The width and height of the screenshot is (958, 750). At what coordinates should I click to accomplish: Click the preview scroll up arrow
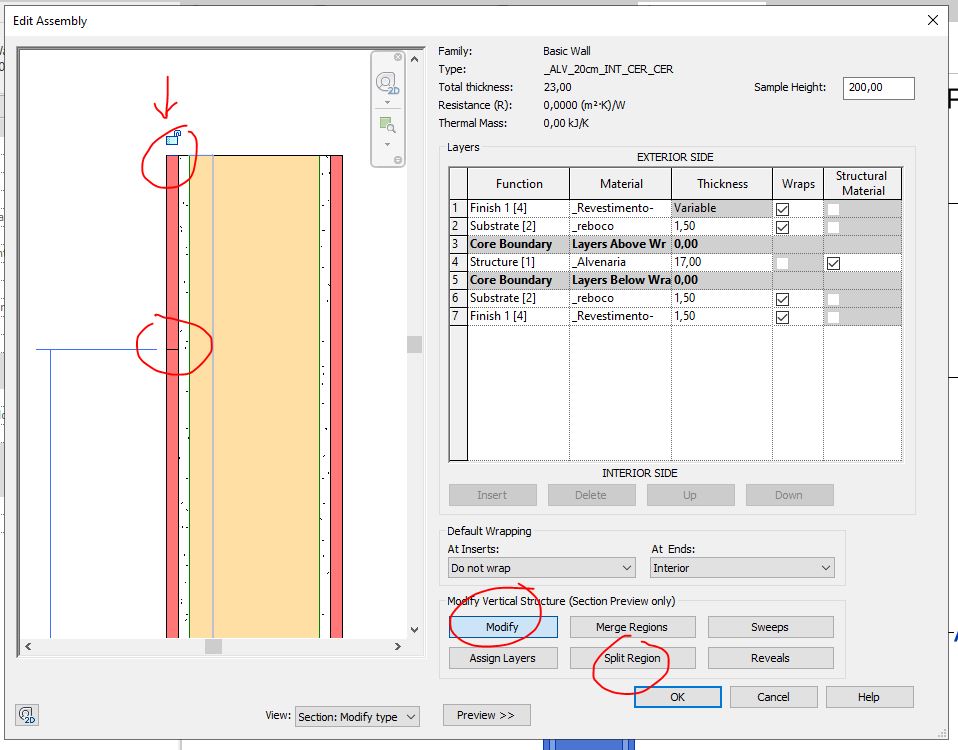click(414, 59)
